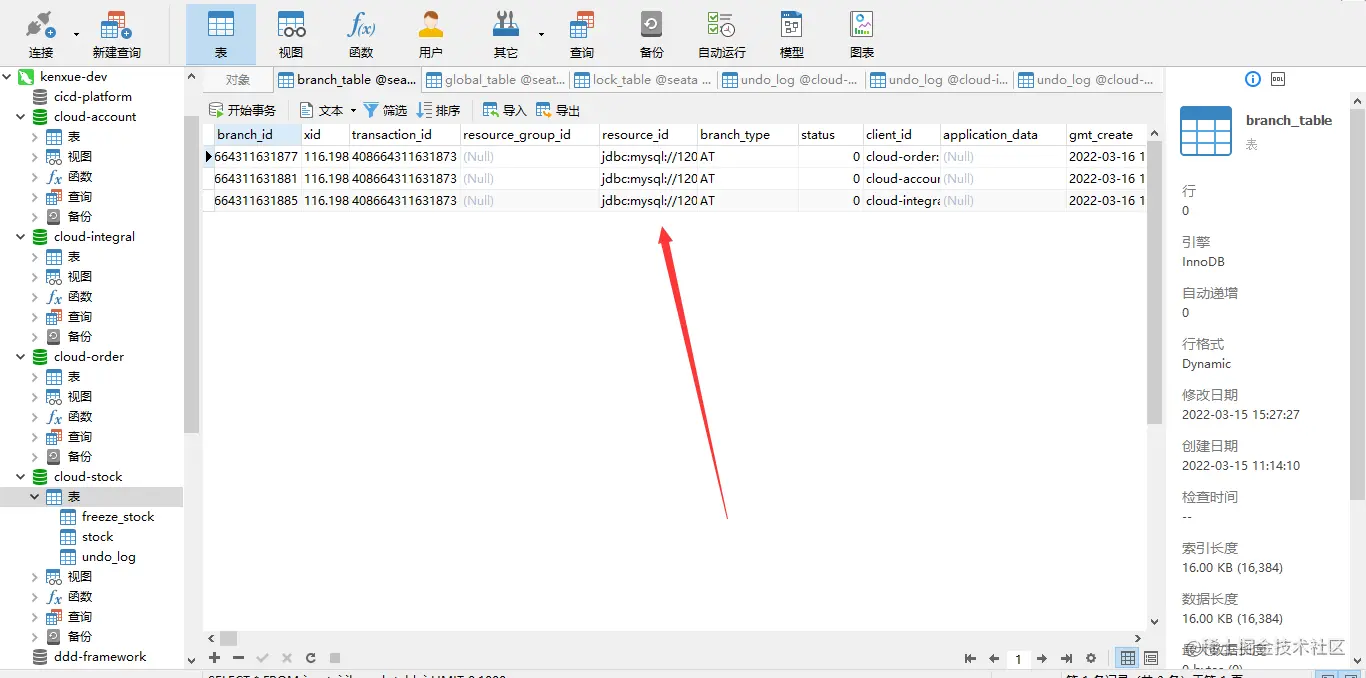1366x678 pixels.
Task: Open the 函数 function toolbar icon
Action: pos(361,34)
